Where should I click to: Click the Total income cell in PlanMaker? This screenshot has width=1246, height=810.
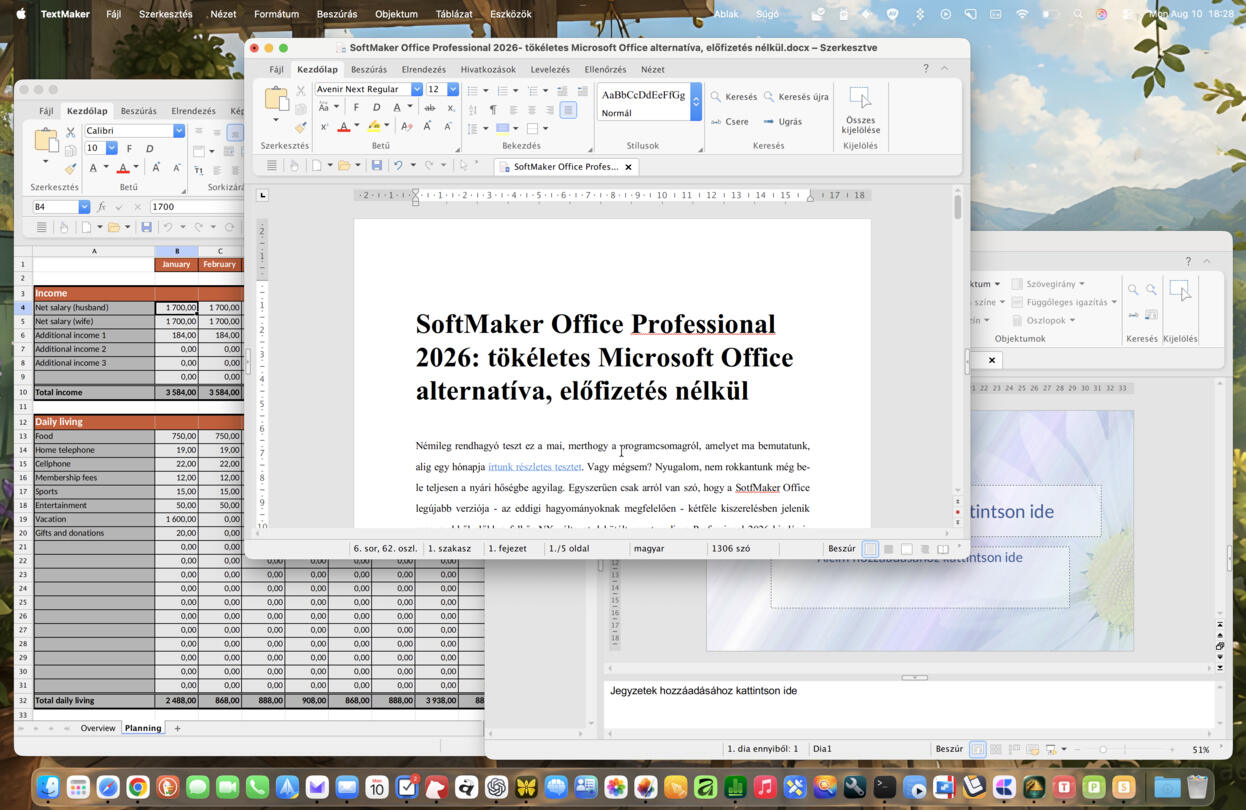tap(94, 392)
